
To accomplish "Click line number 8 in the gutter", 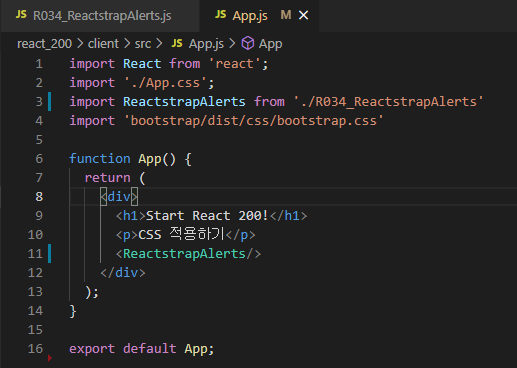I will pos(39,197).
